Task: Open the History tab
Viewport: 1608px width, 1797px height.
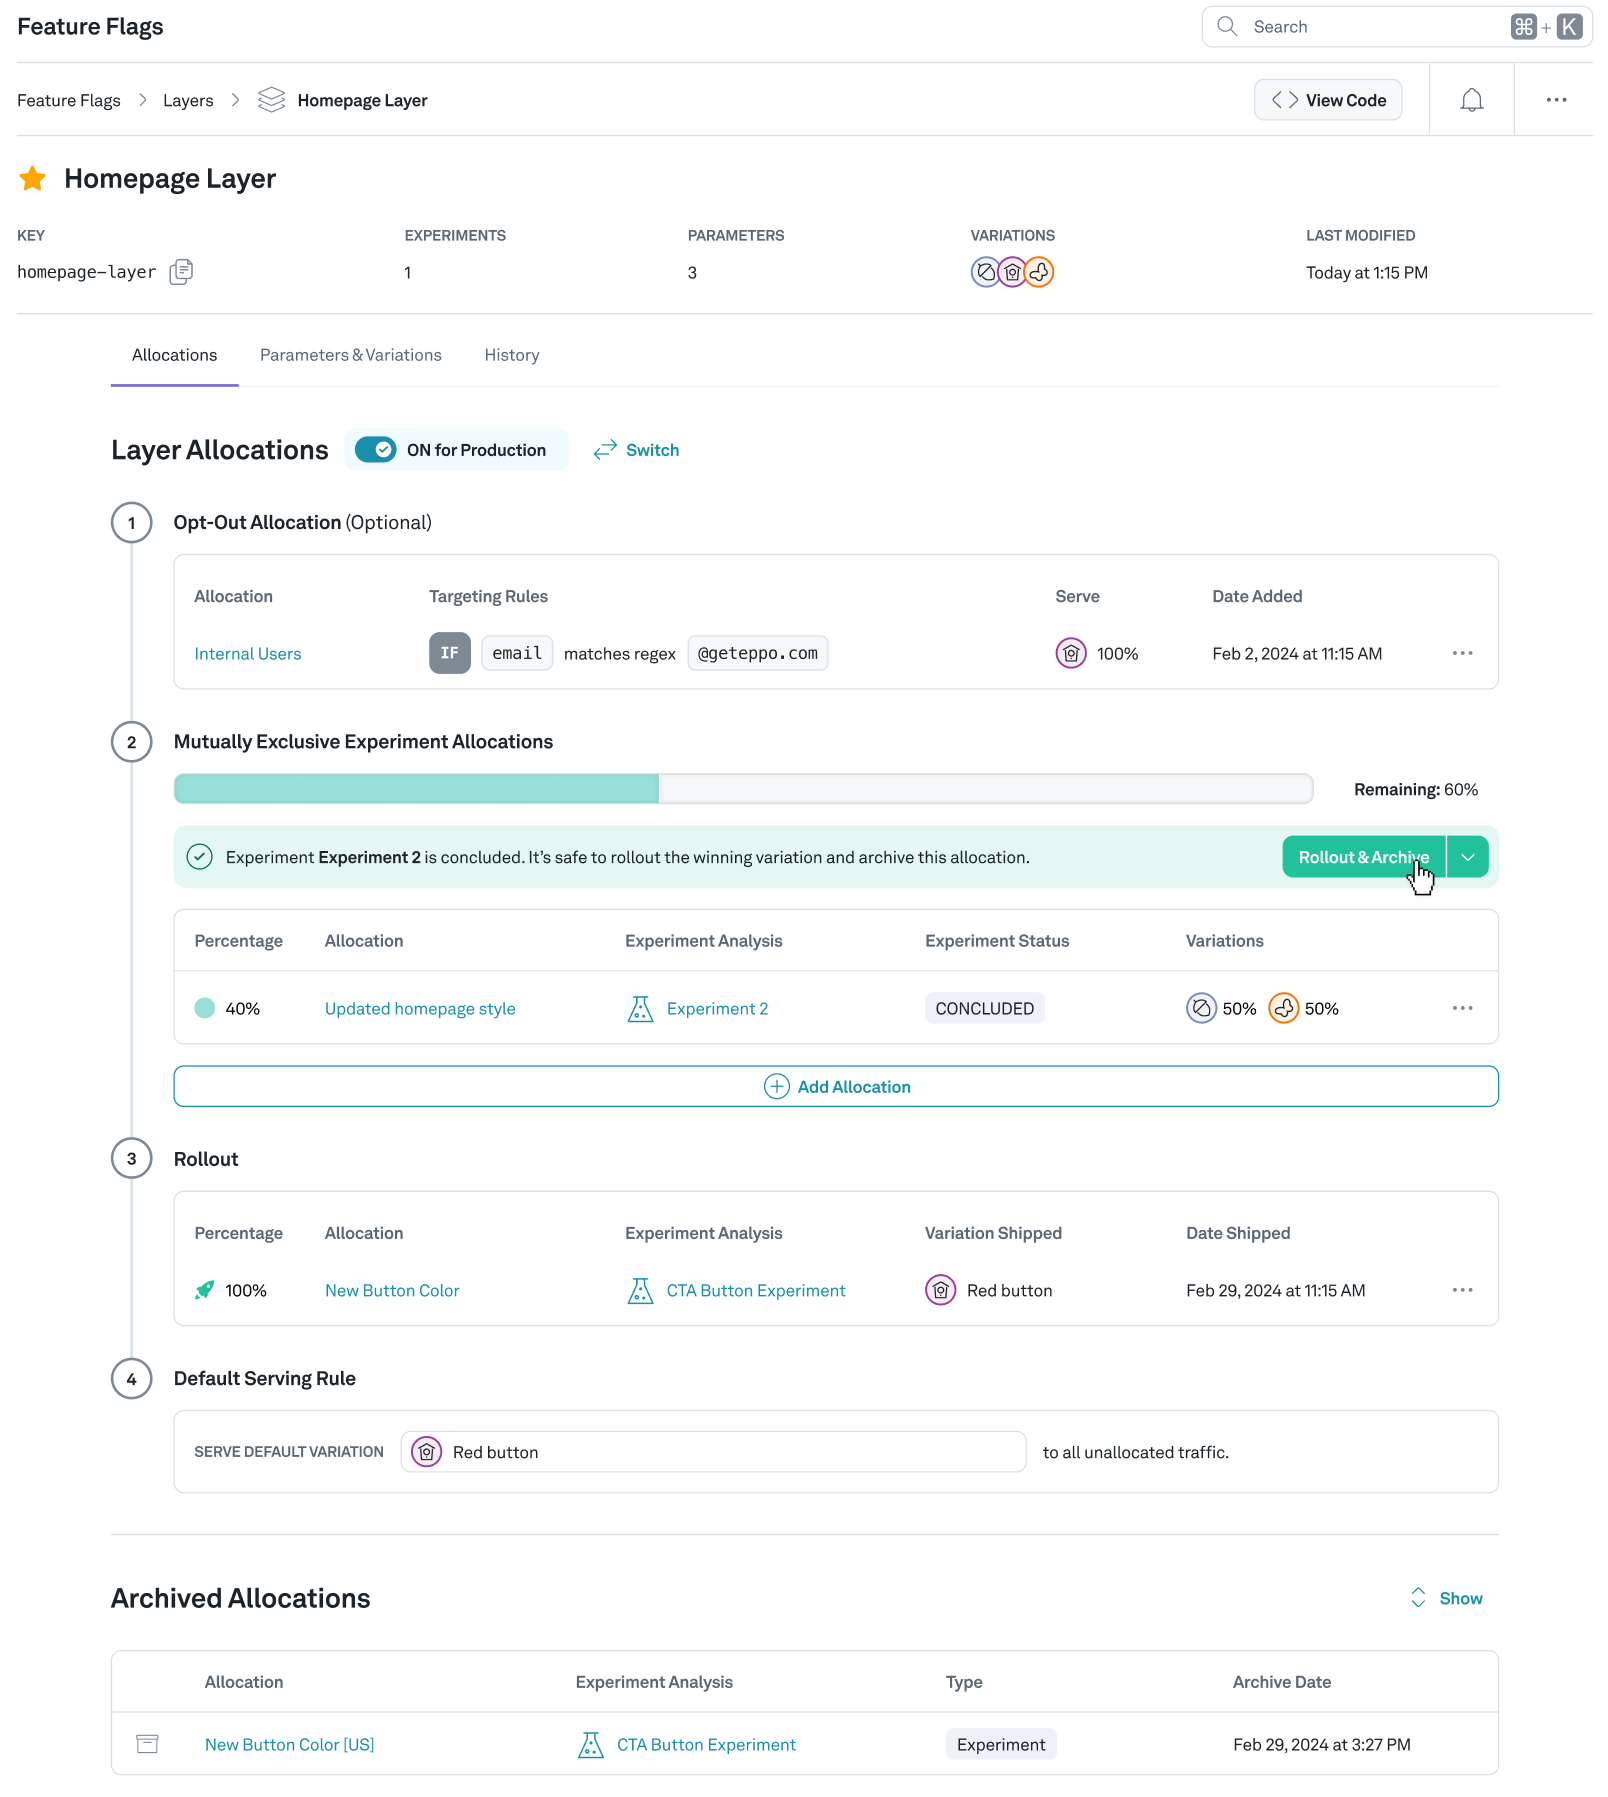Action: pos(511,355)
